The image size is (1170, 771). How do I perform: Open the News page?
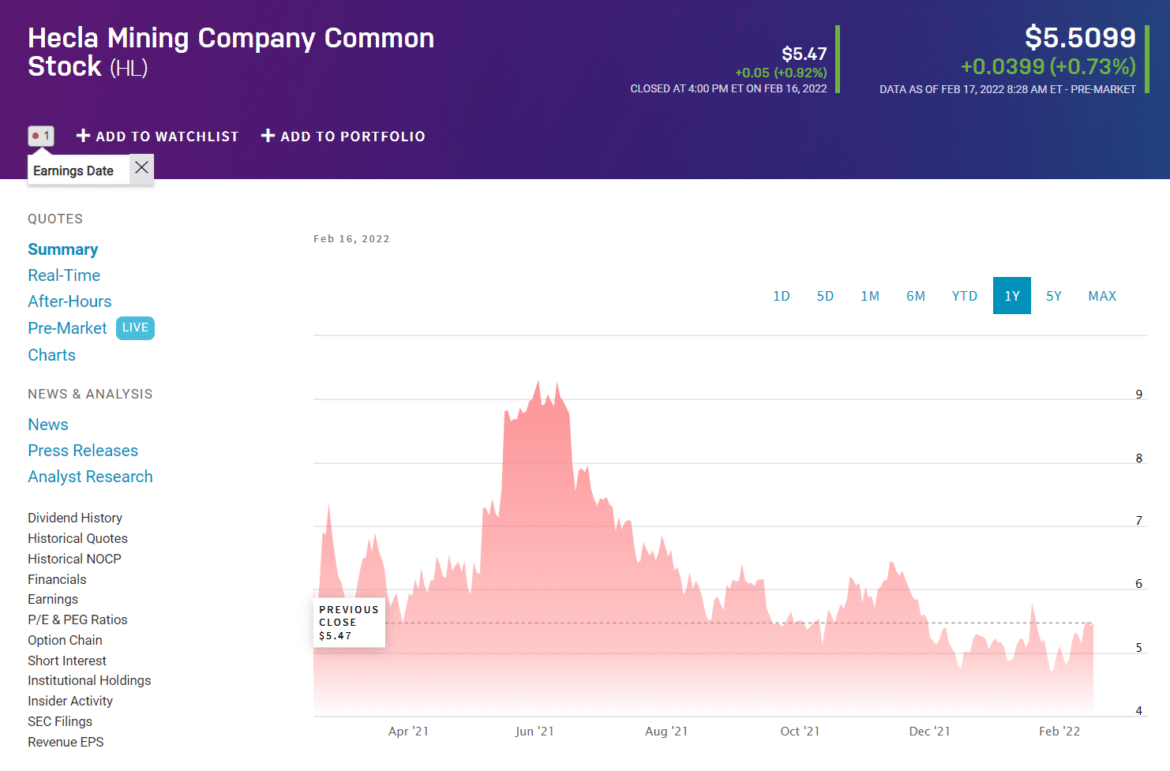click(47, 424)
